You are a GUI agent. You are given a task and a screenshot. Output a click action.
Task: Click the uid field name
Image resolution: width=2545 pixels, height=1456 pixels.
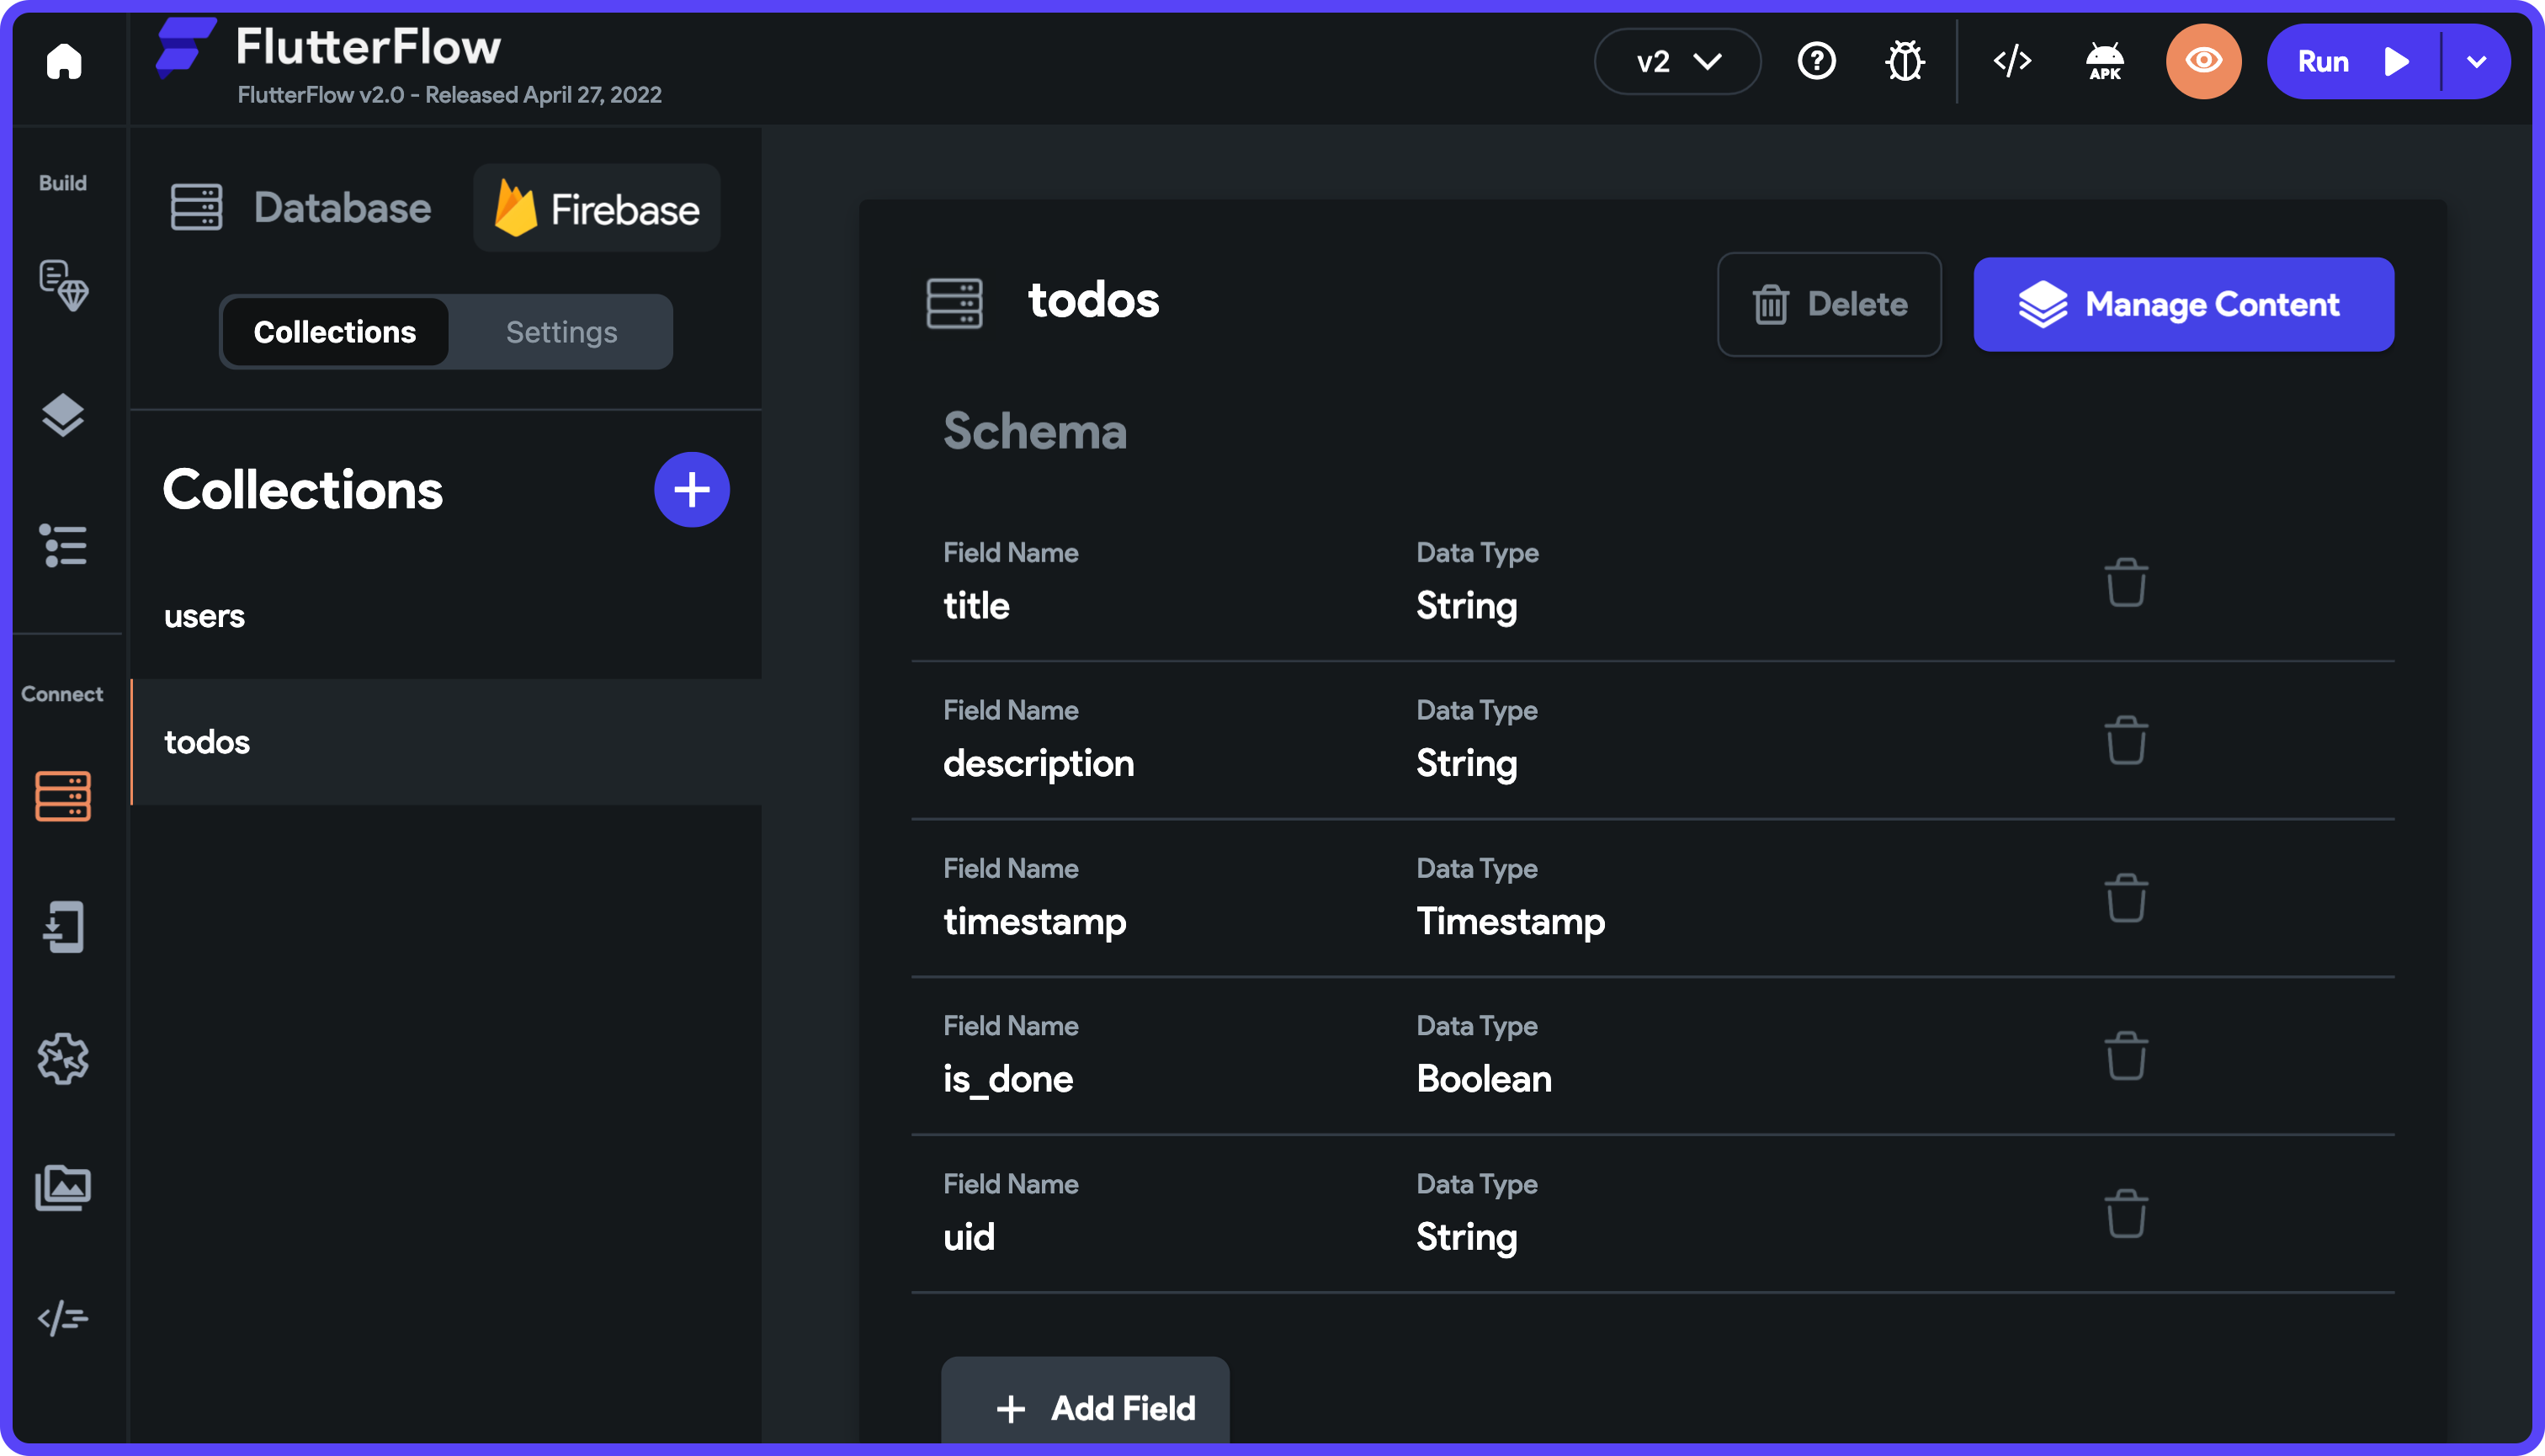(969, 1238)
